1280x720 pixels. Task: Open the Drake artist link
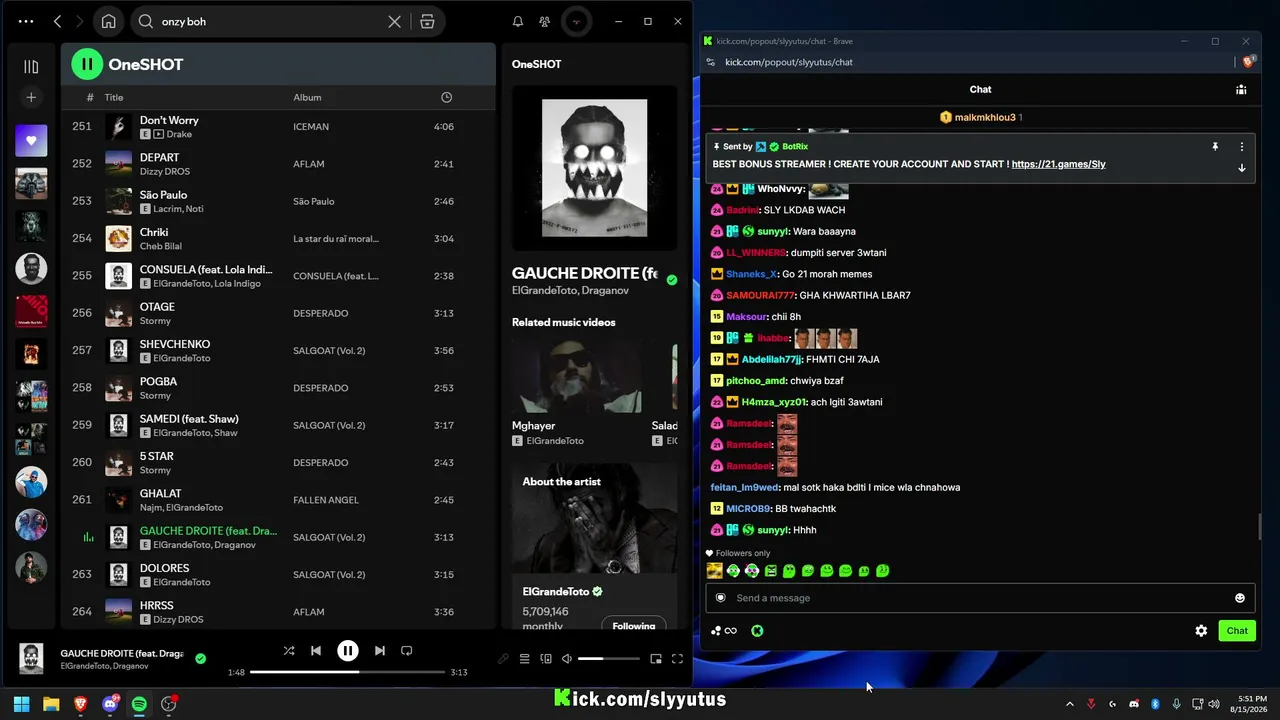pyautogui.click(x=179, y=134)
